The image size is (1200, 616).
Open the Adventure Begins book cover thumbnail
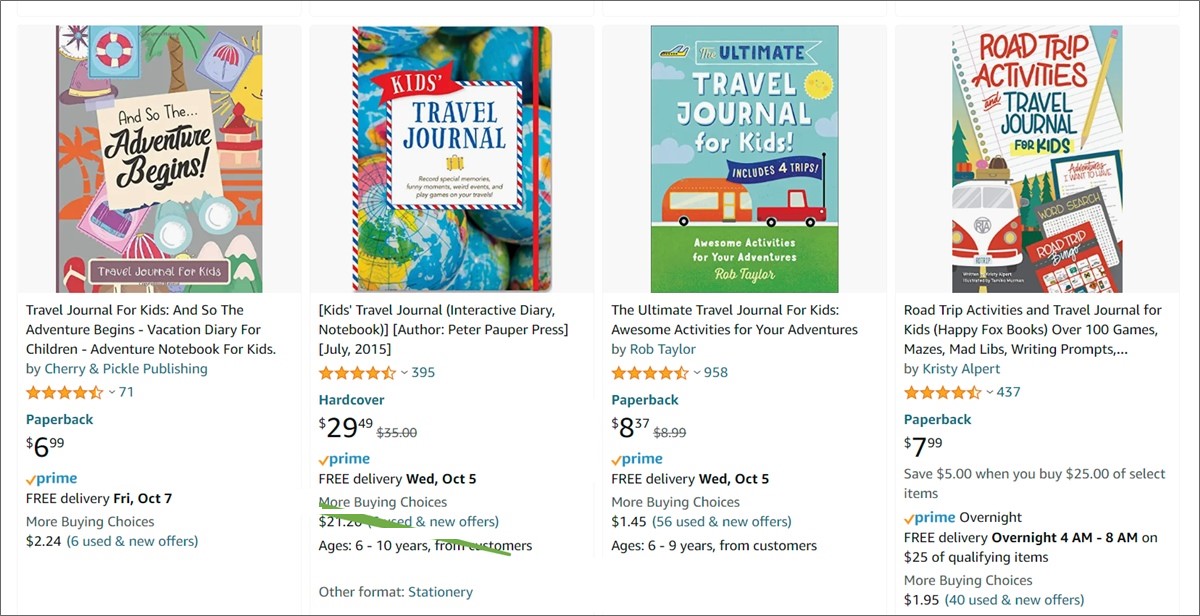click(159, 159)
